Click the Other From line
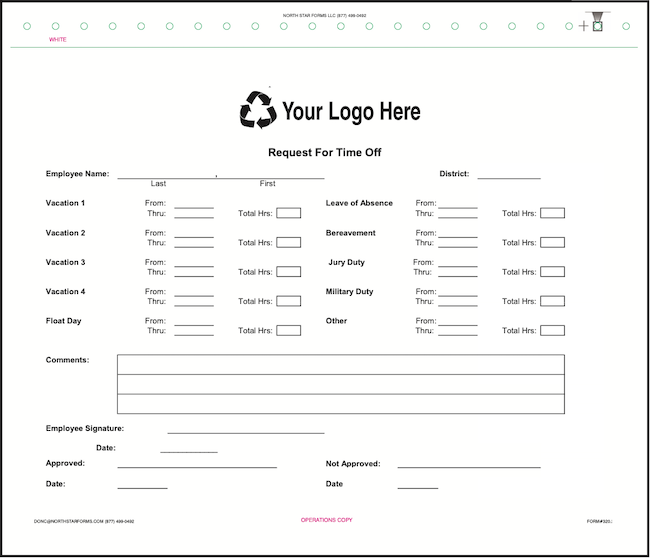 458,321
